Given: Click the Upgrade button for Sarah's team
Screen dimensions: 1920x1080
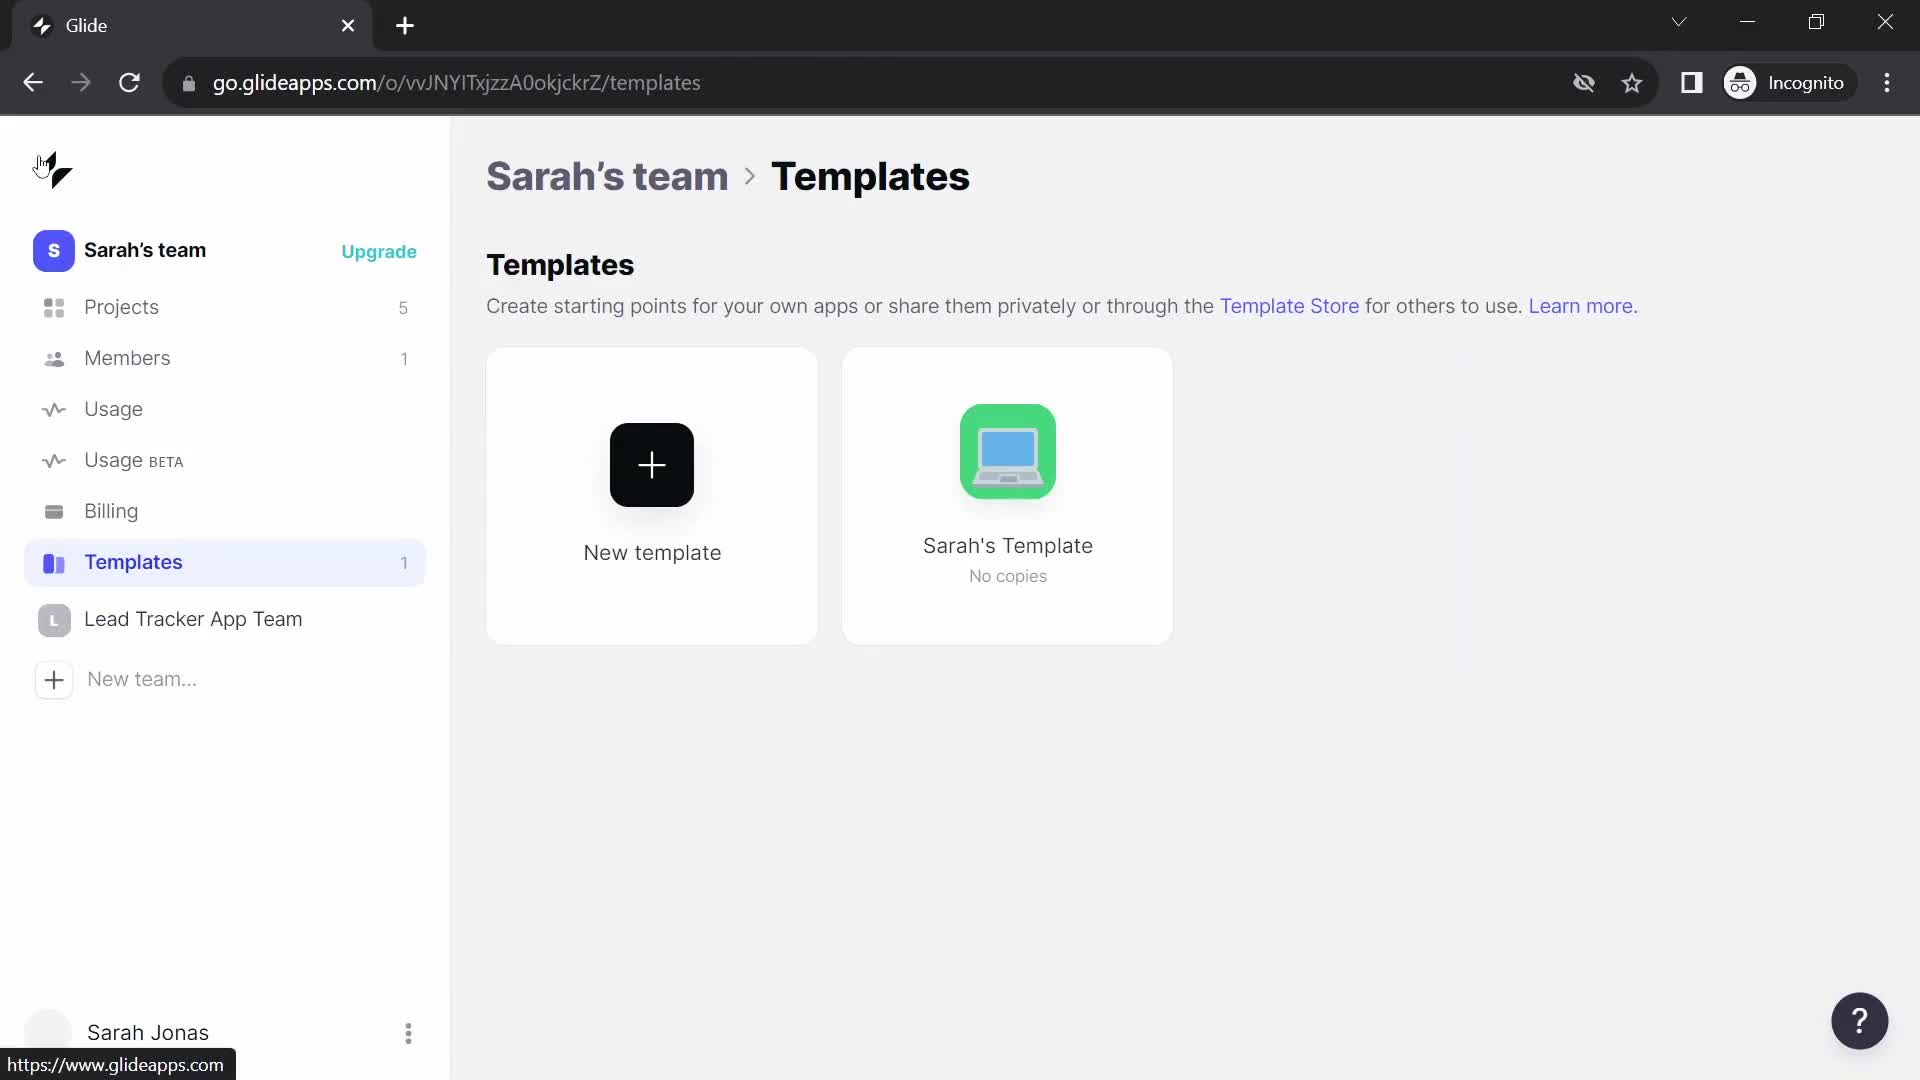Looking at the screenshot, I should pyautogui.click(x=378, y=251).
